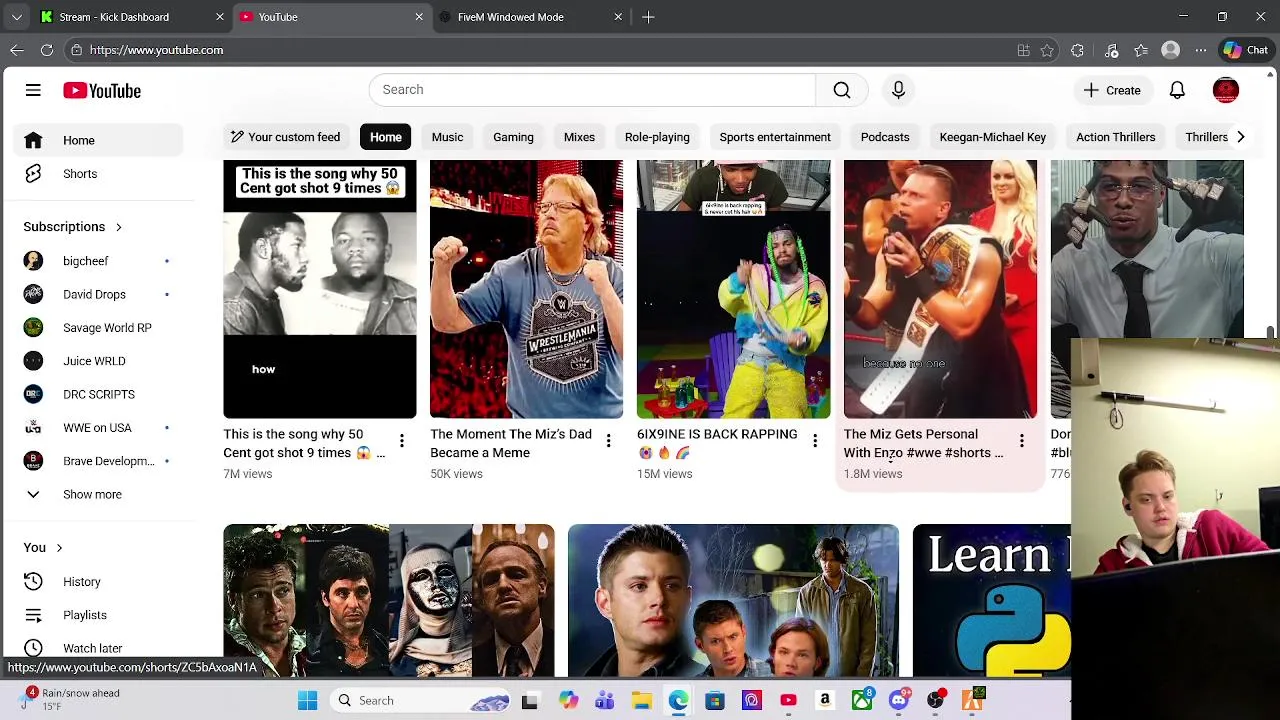This screenshot has height=720, width=1280.
Task: Expand Show more subscriptions
Action: point(92,494)
